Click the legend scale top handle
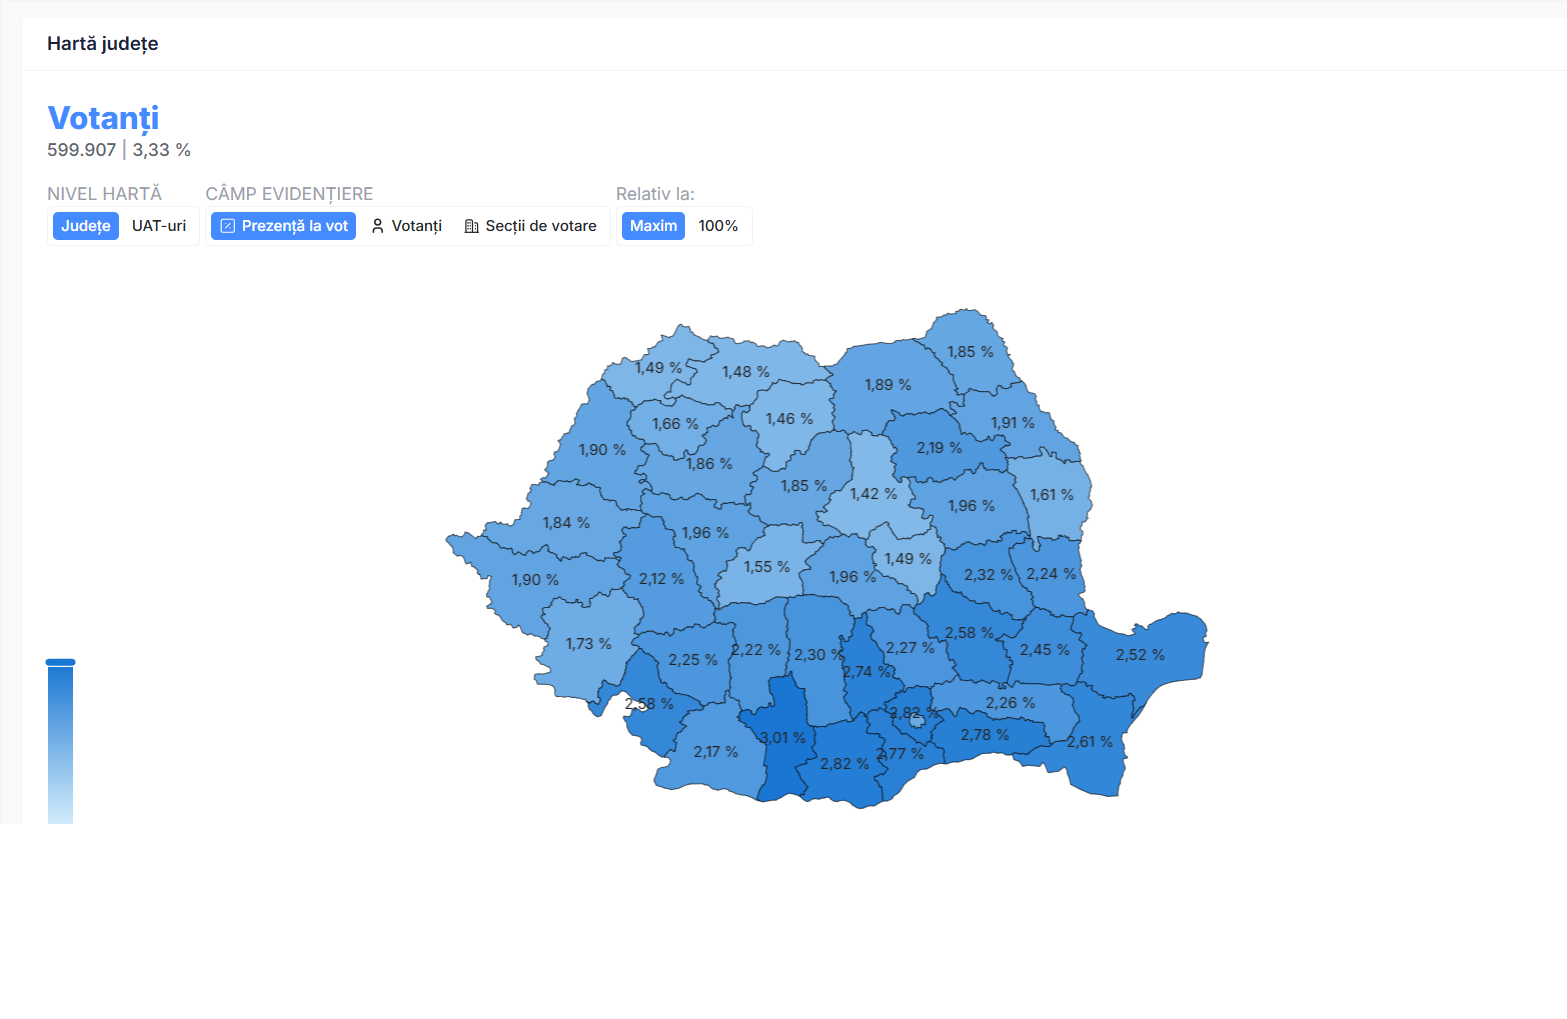1567x1019 pixels. click(60, 662)
